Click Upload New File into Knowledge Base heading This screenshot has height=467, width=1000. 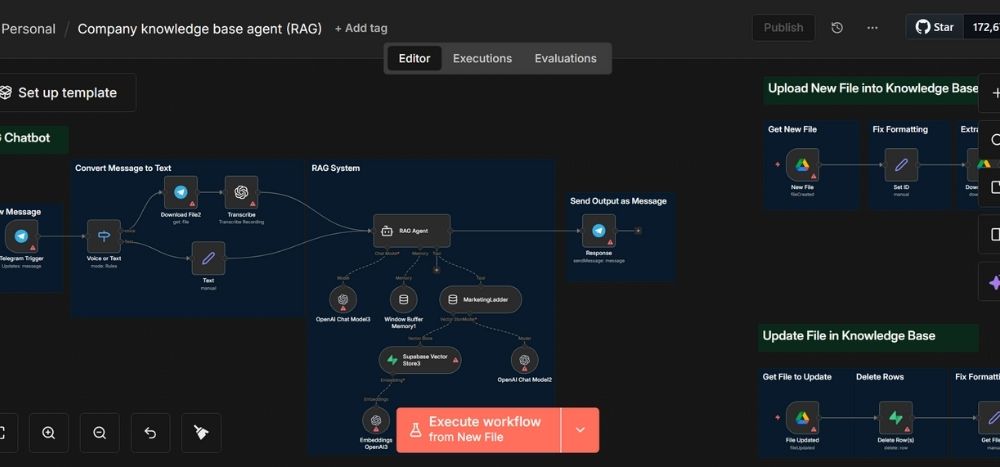click(x=872, y=89)
